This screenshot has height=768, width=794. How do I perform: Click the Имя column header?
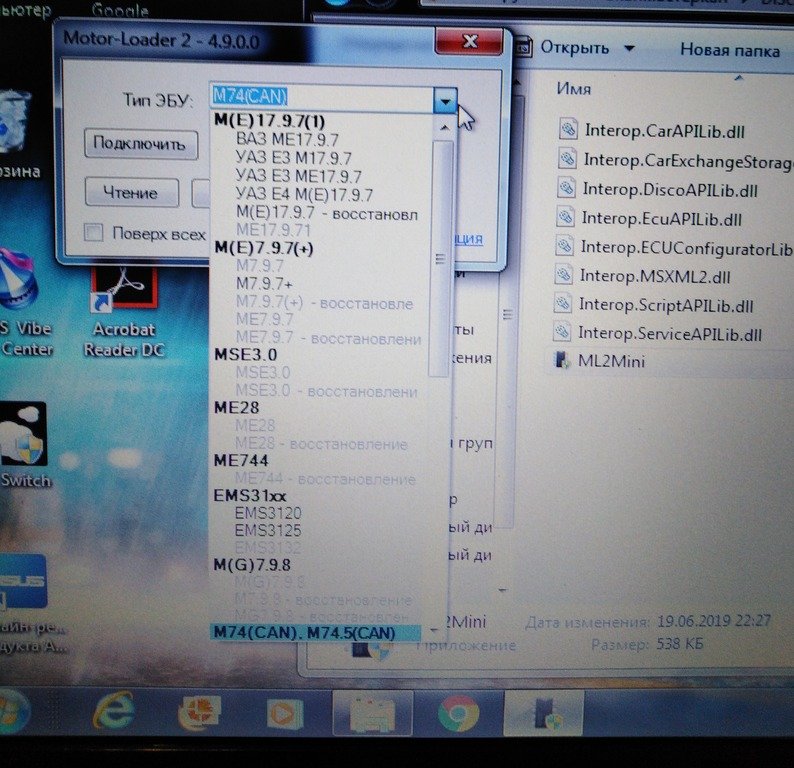(573, 89)
